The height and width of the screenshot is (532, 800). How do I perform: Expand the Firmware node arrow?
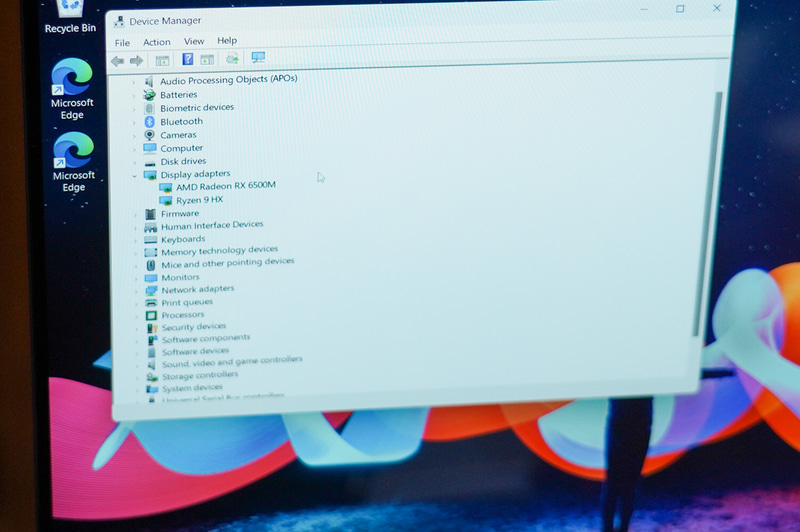(136, 215)
